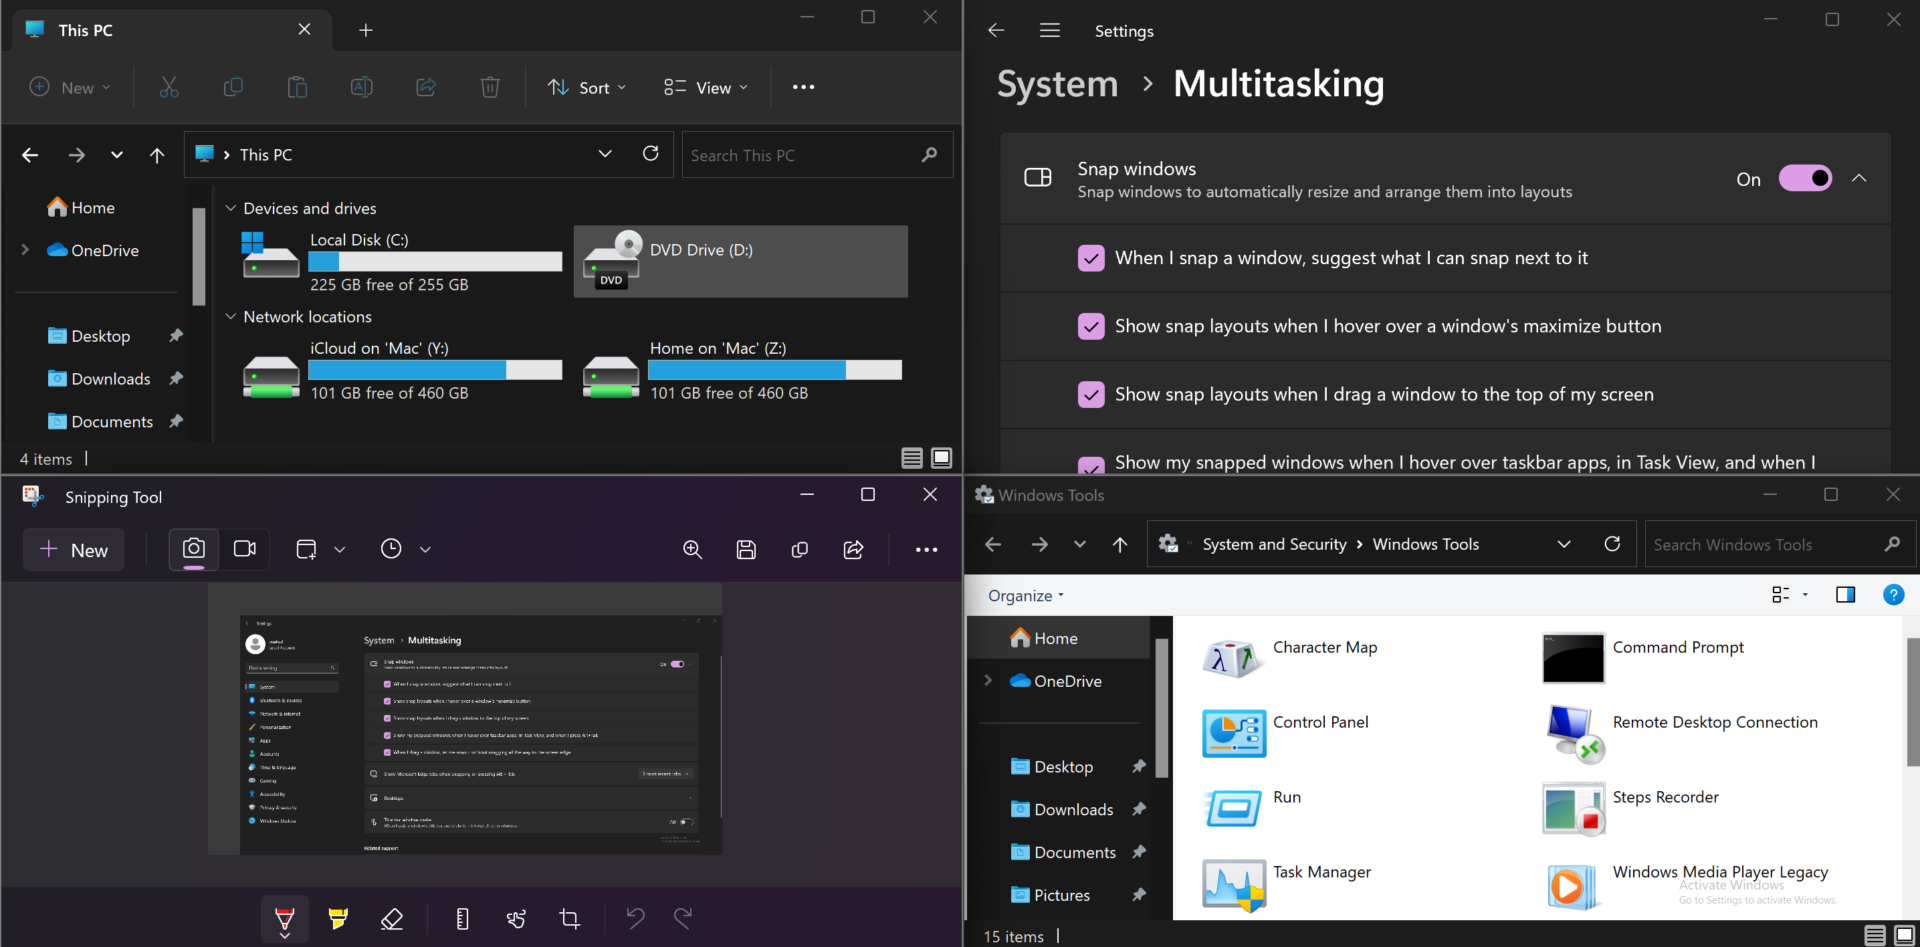
Task: Switch to video recording mode in Snipping Tool
Action: coord(245,549)
